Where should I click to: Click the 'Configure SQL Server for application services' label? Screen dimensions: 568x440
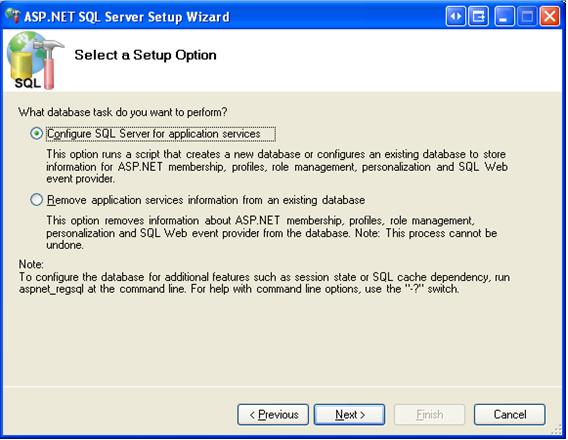[154, 134]
